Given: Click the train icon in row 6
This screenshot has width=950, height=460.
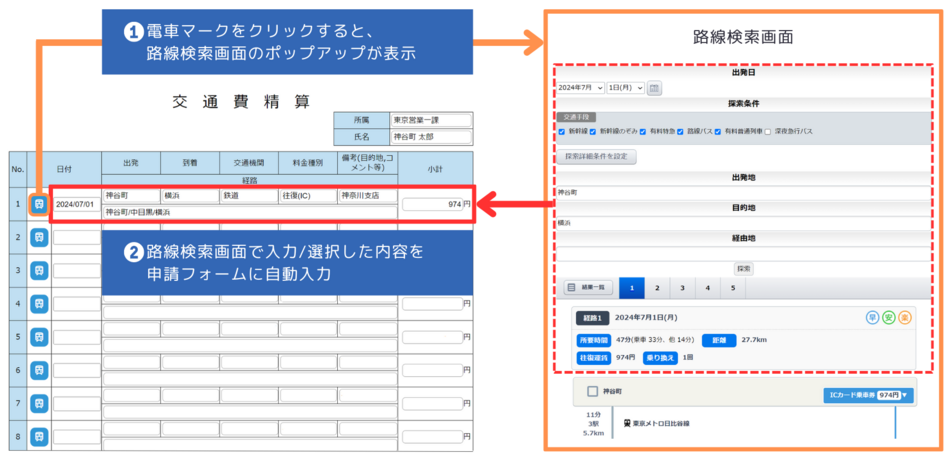Looking at the screenshot, I should pos(39,369).
